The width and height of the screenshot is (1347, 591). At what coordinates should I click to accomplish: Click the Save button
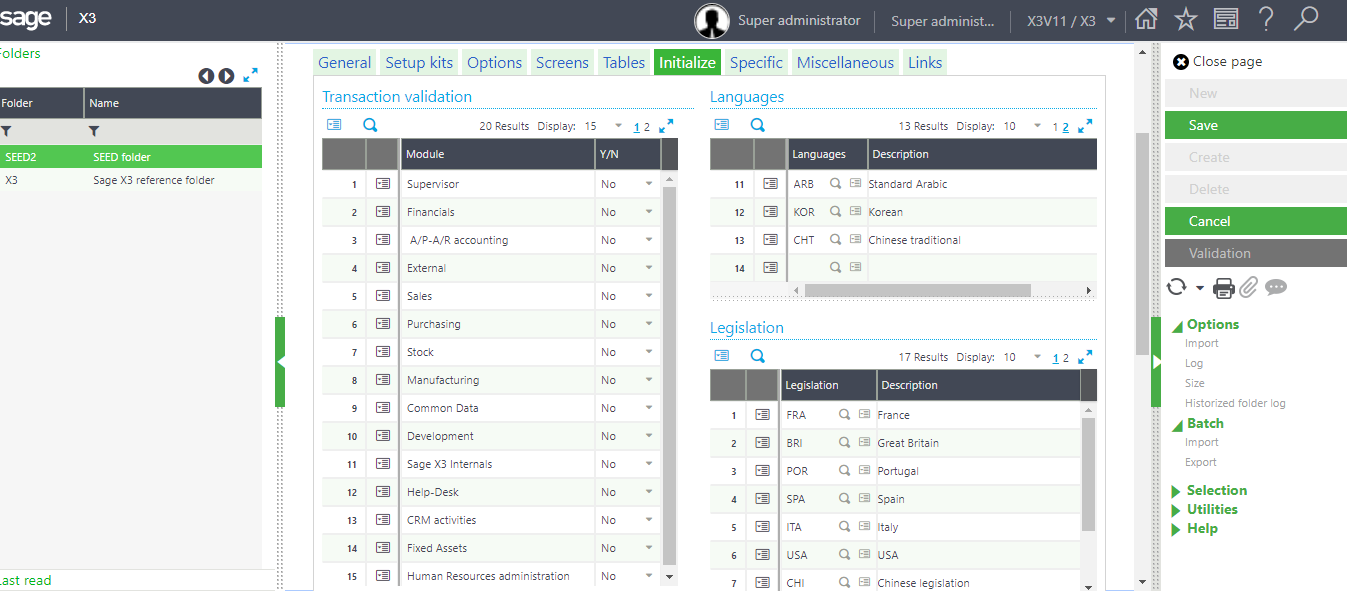(x=1255, y=125)
